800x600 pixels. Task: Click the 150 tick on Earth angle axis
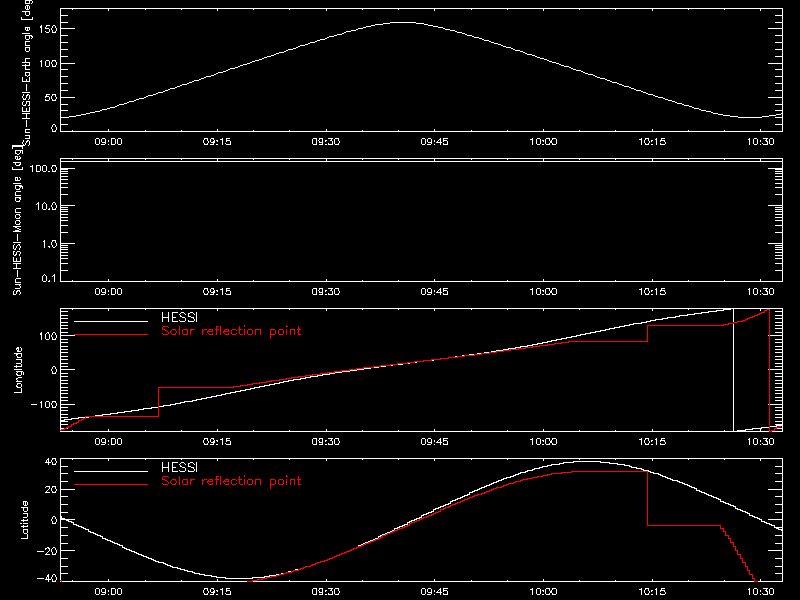coord(48,29)
